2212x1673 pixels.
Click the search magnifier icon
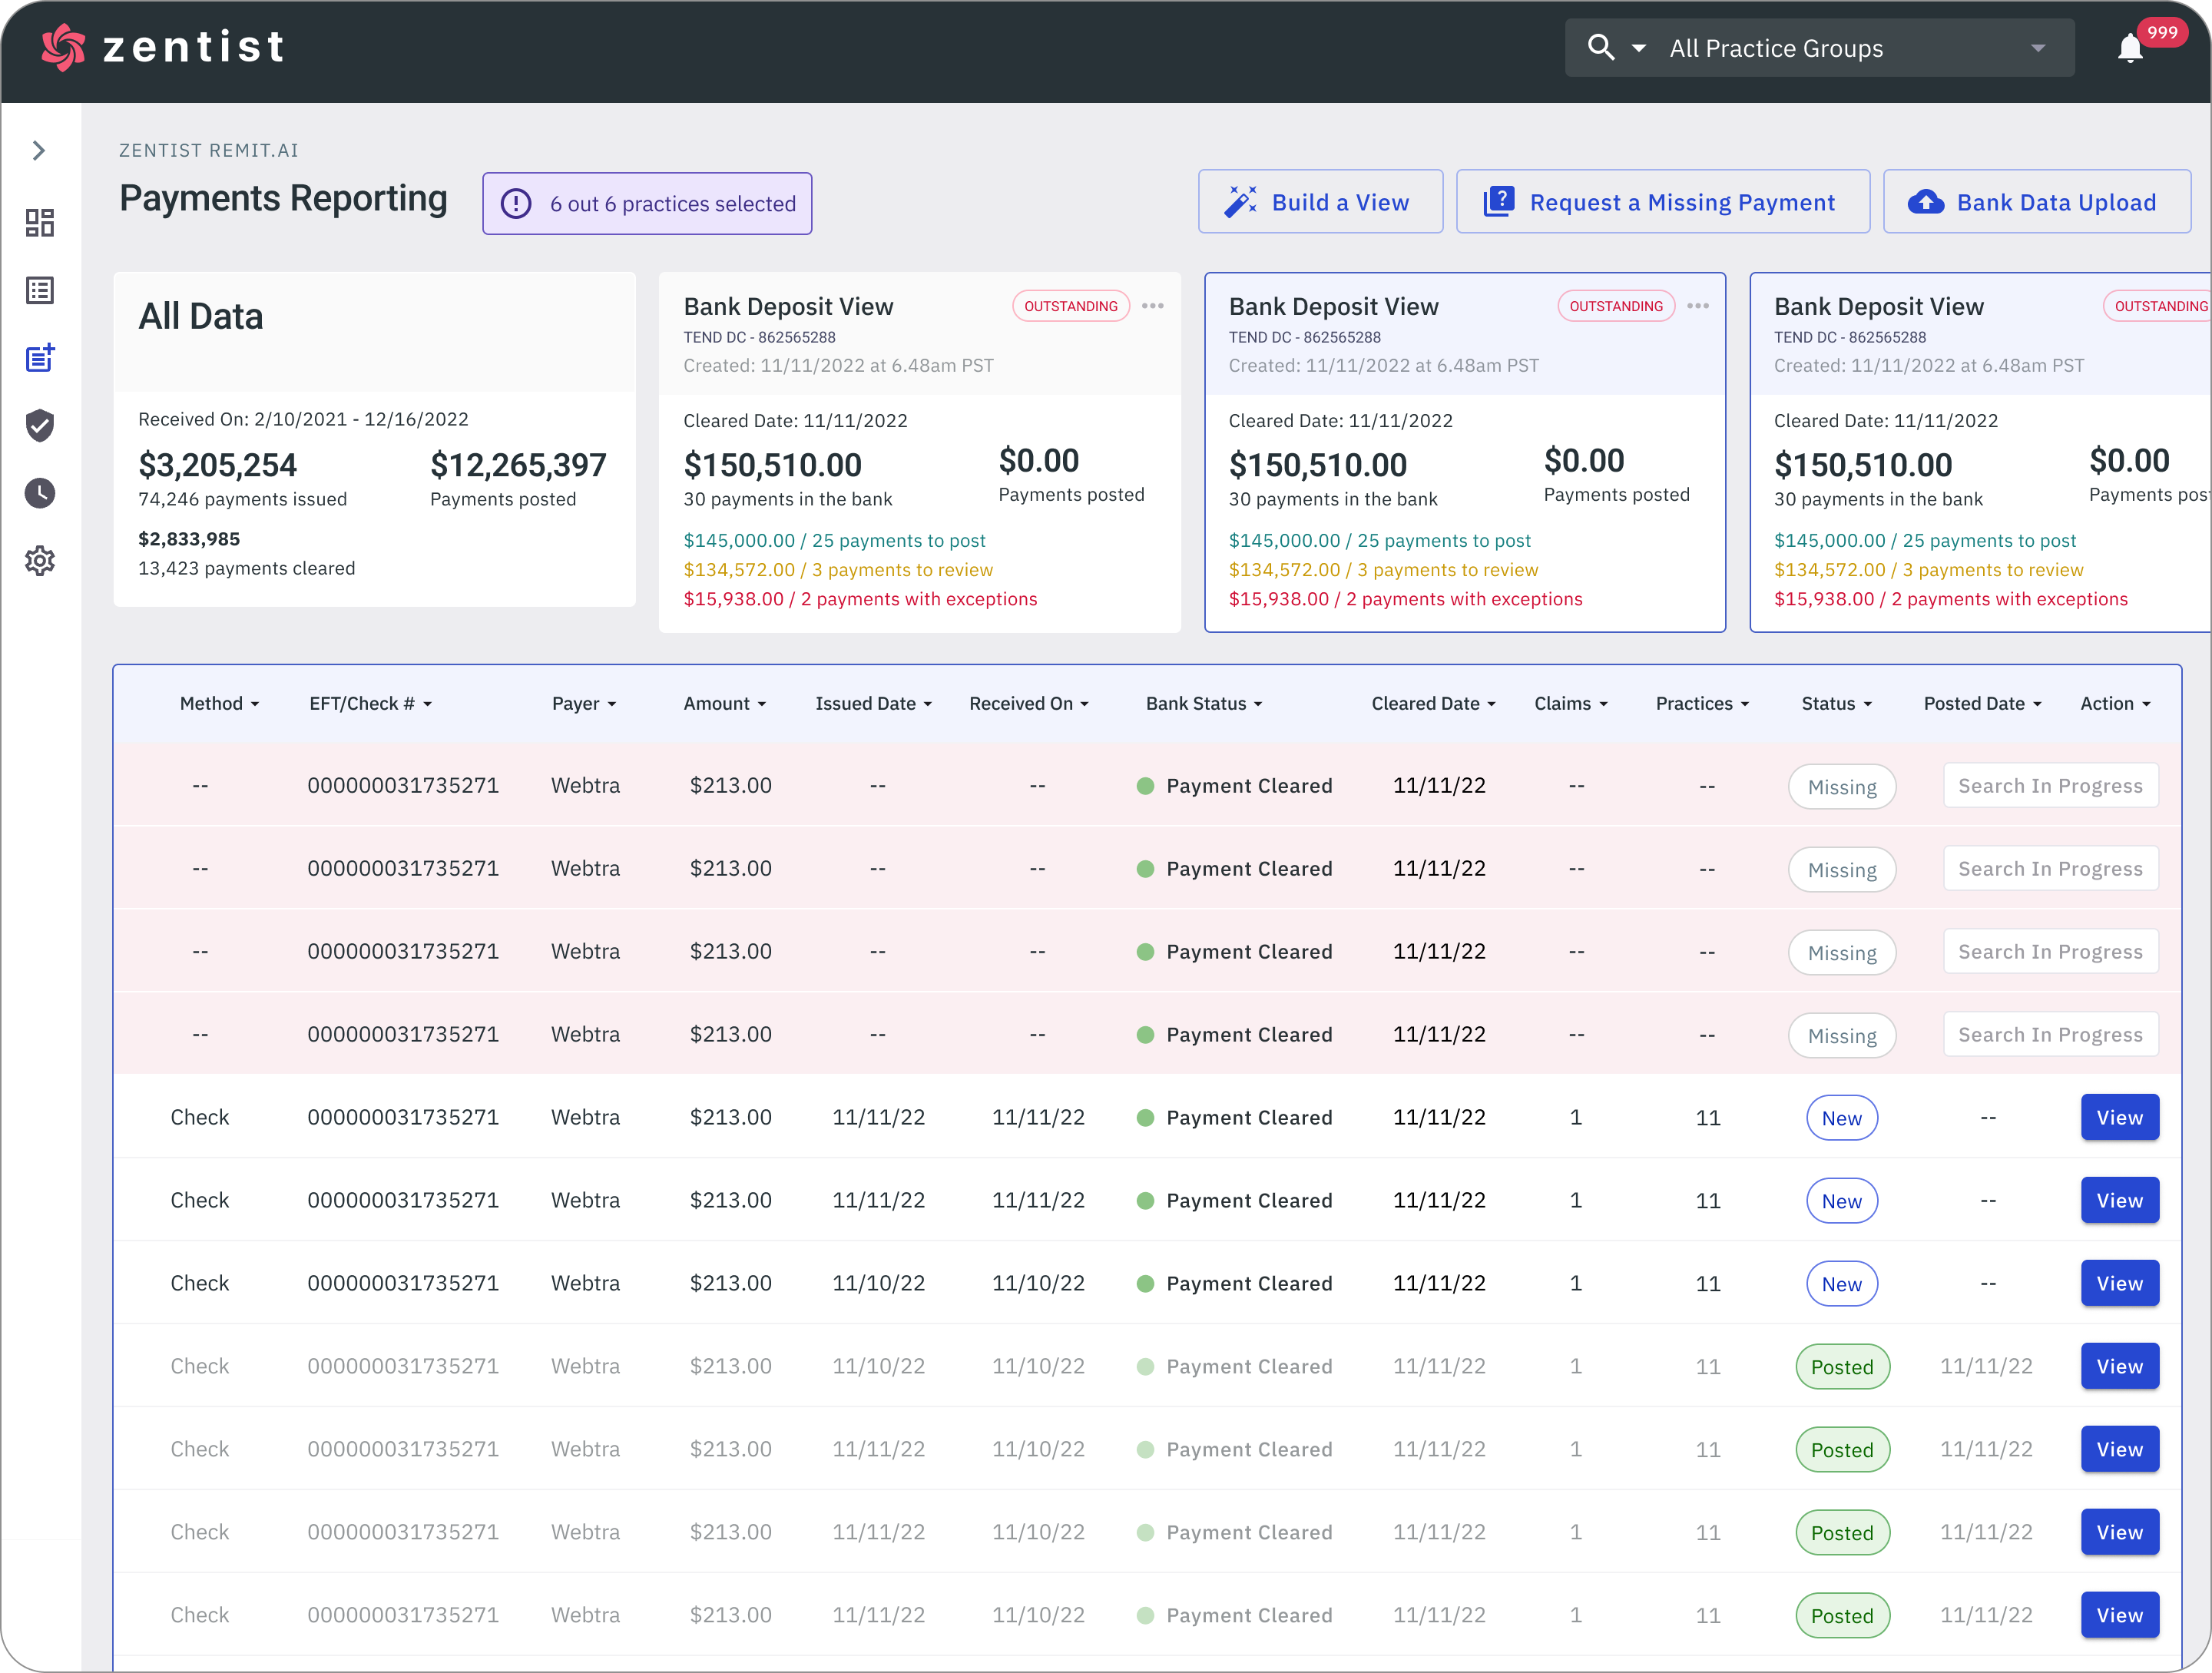click(1600, 47)
